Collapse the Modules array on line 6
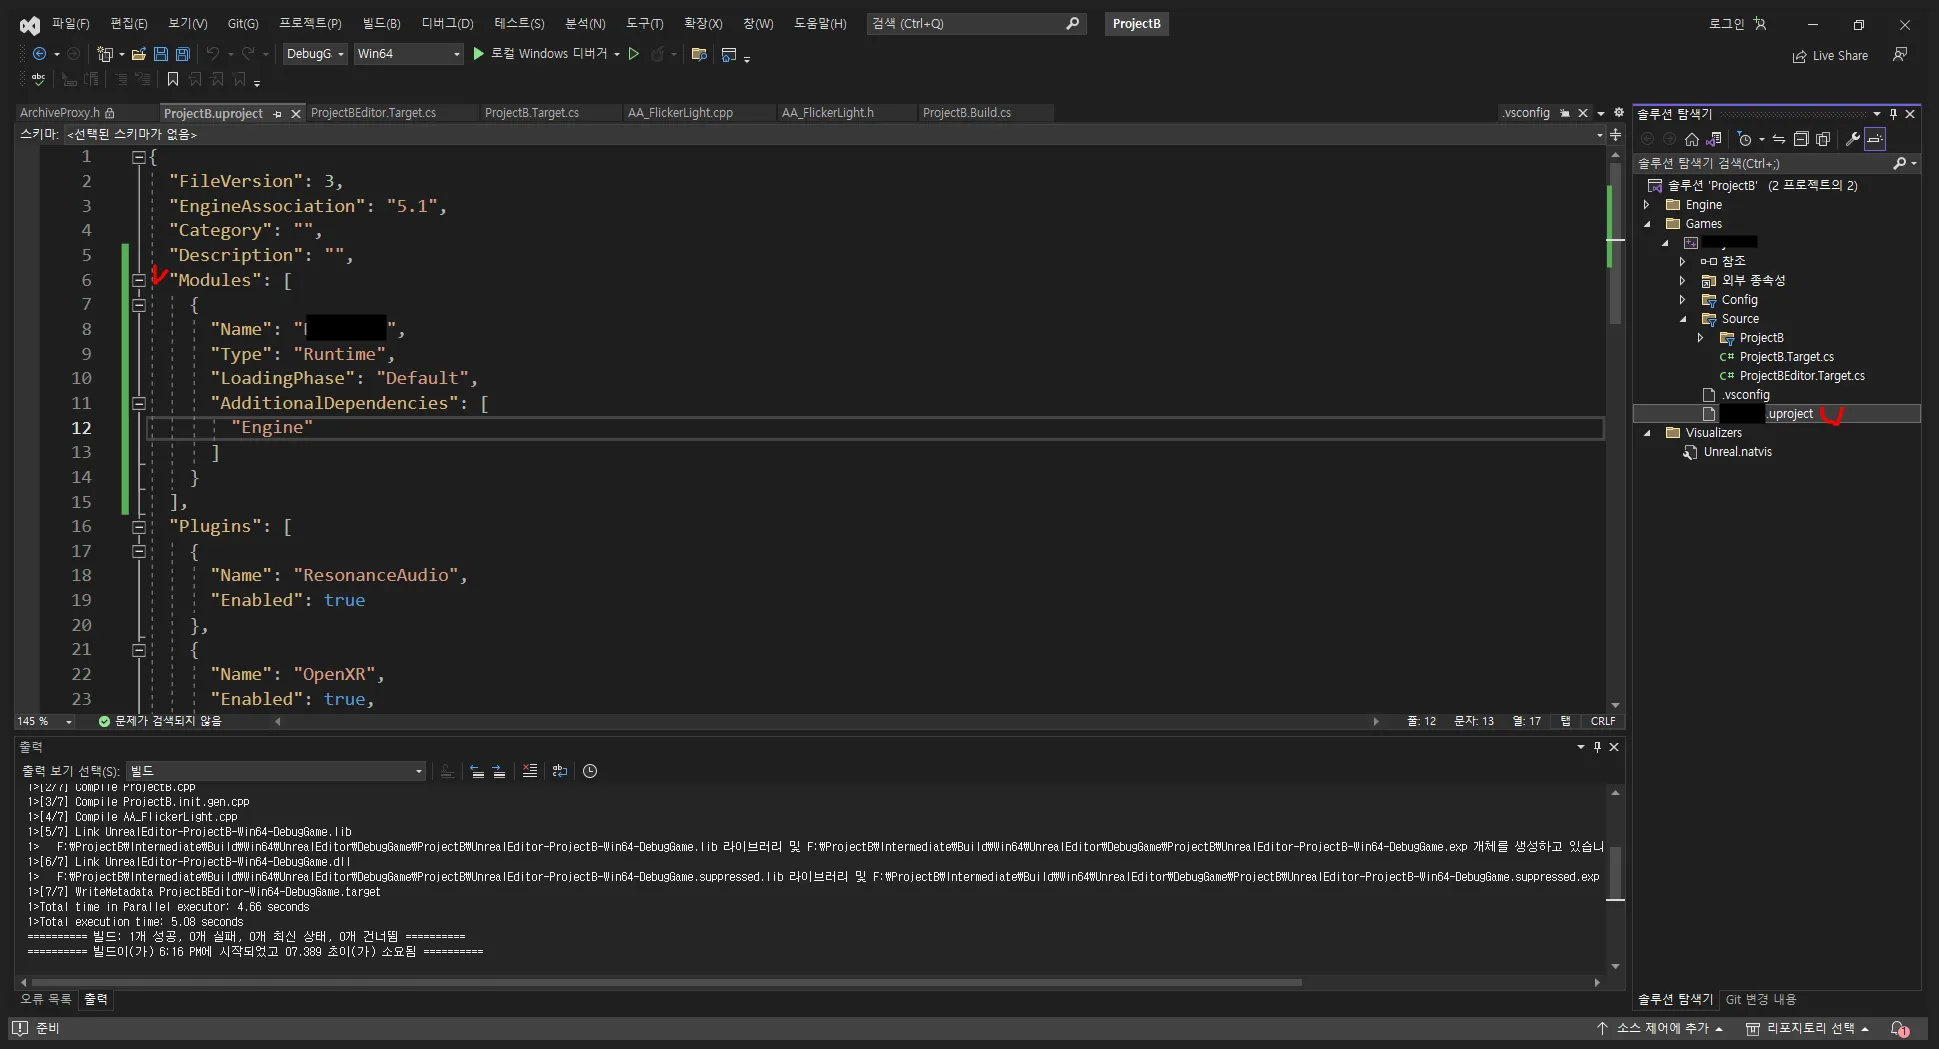Viewport: 1939px width, 1049px height. [x=139, y=280]
